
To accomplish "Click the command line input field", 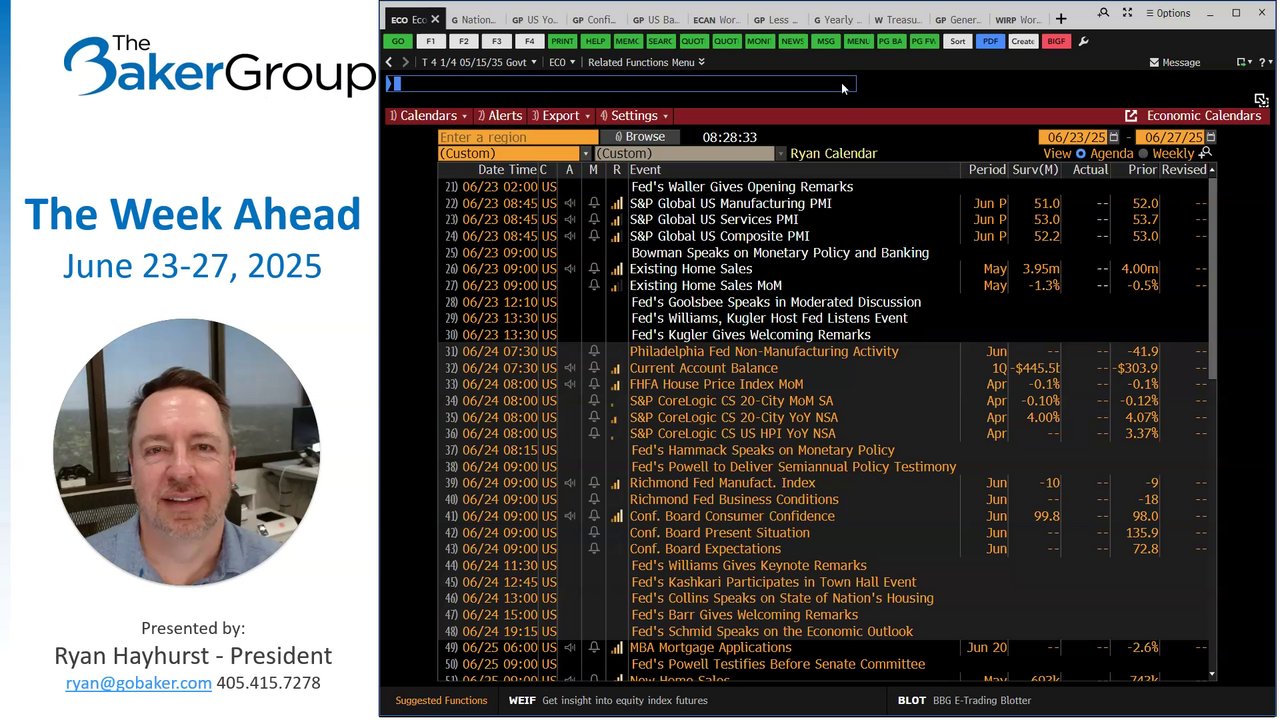I will [621, 84].
